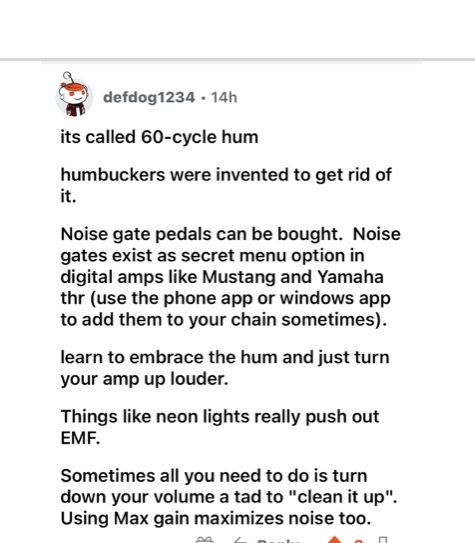This screenshot has height=543, width=475.
Task: Upvote the comment with orange arrow
Action: coord(334,540)
